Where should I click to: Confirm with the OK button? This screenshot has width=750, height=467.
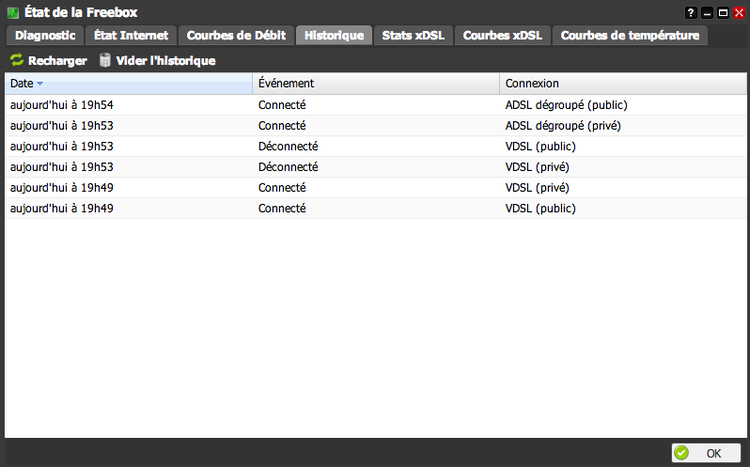706,453
